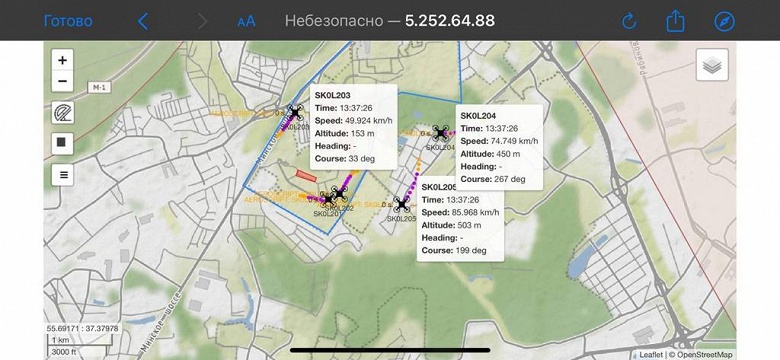Open page in Safari compass icon
The width and height of the screenshot is (780, 360).
coord(724,21)
